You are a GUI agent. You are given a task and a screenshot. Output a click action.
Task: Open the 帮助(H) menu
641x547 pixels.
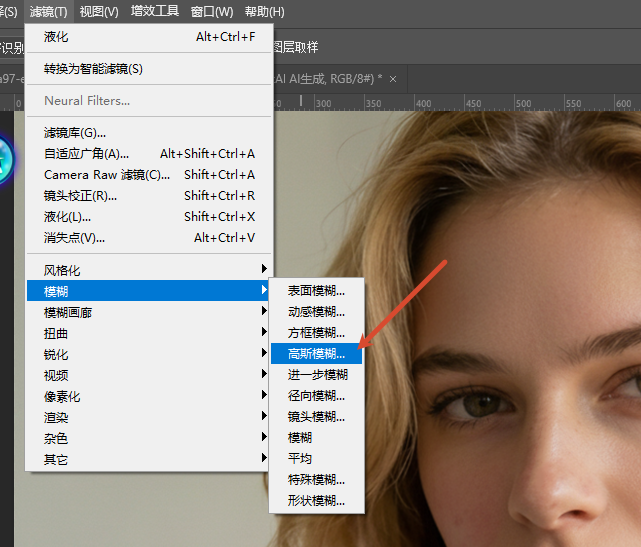264,11
